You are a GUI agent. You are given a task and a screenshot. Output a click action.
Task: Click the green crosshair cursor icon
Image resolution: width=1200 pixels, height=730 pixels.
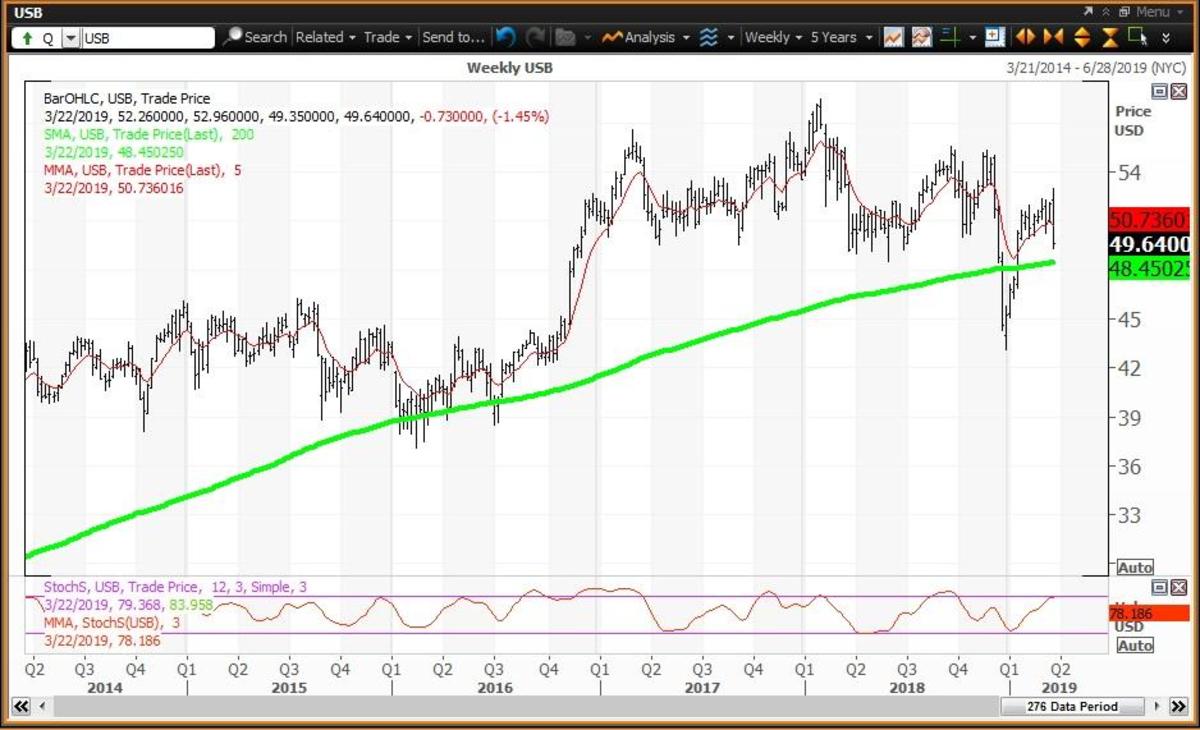pos(952,37)
